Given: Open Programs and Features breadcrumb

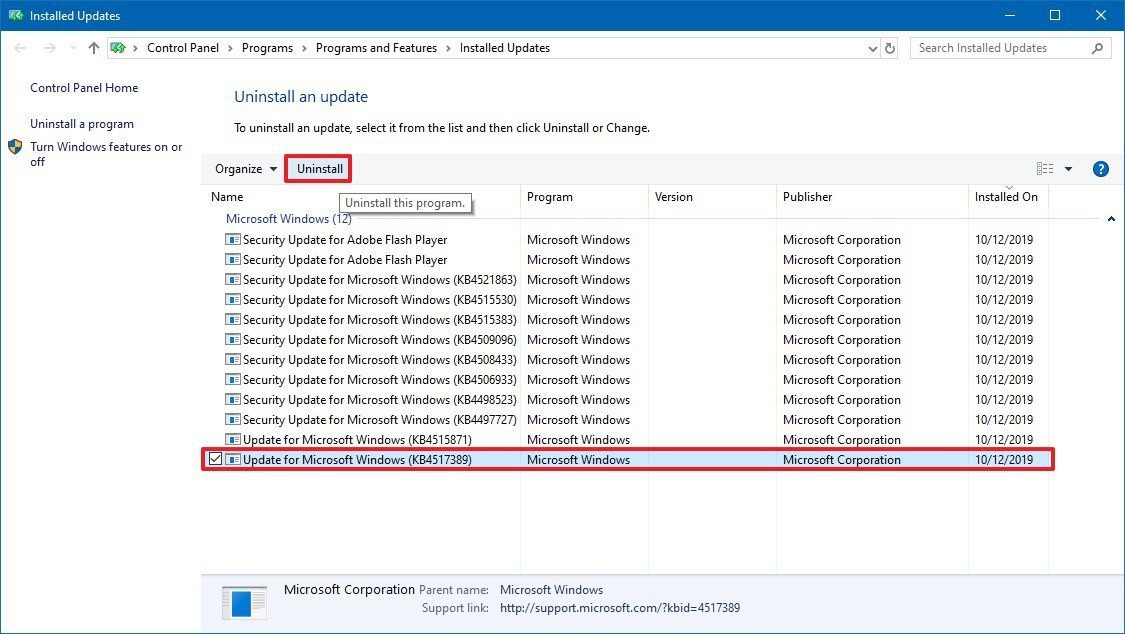Looking at the screenshot, I should point(376,48).
